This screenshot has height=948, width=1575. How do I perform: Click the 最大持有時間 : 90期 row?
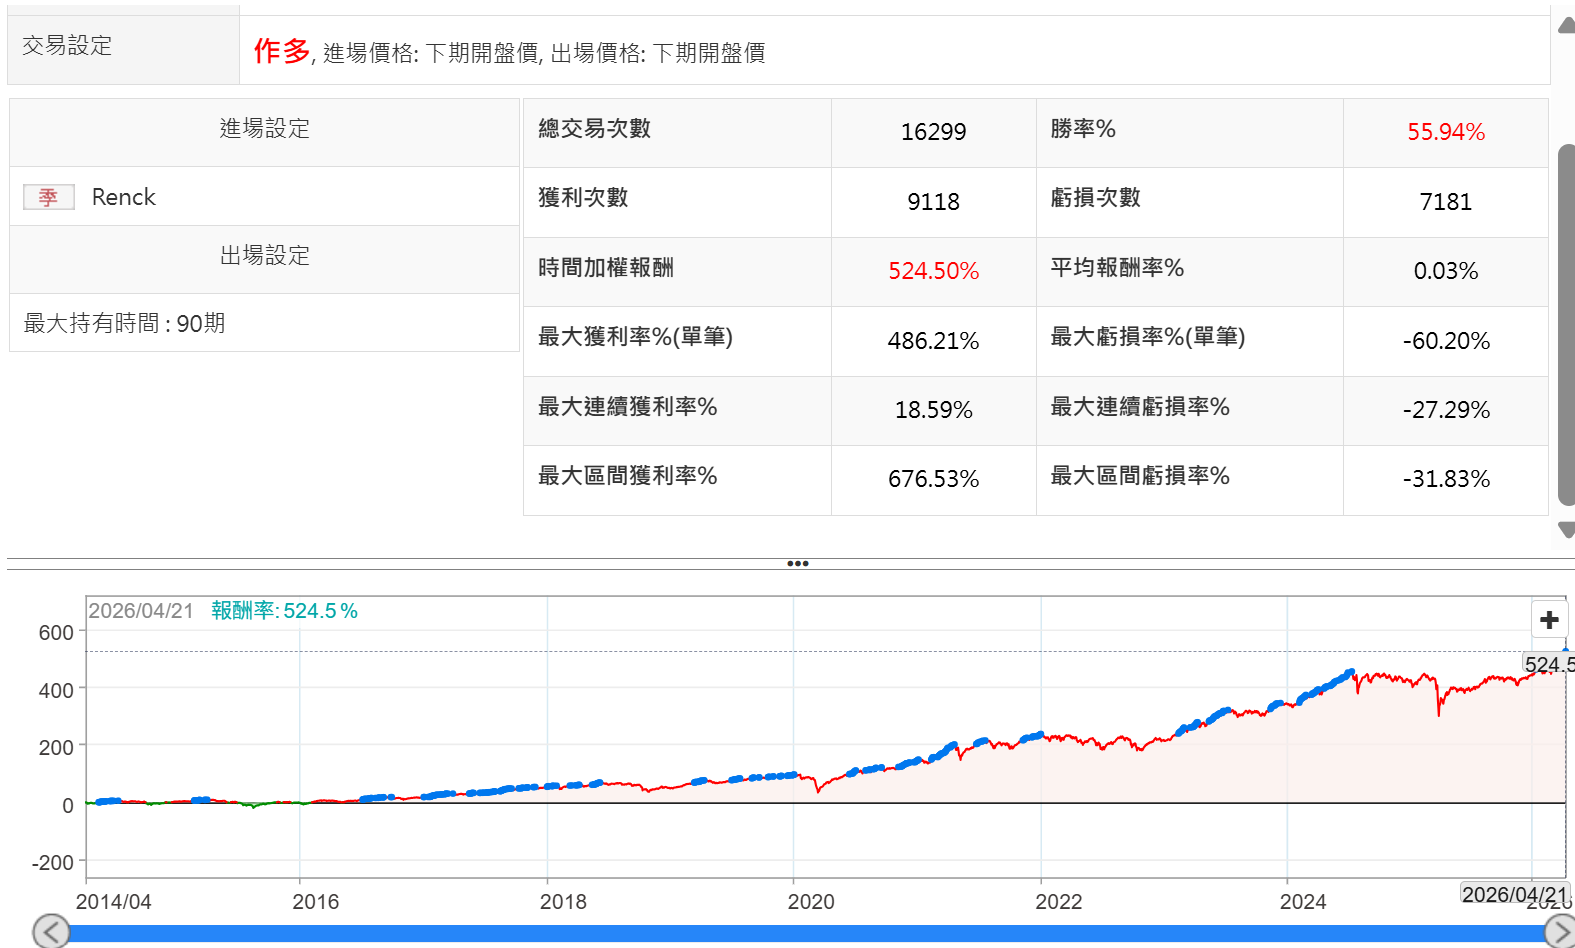(125, 323)
